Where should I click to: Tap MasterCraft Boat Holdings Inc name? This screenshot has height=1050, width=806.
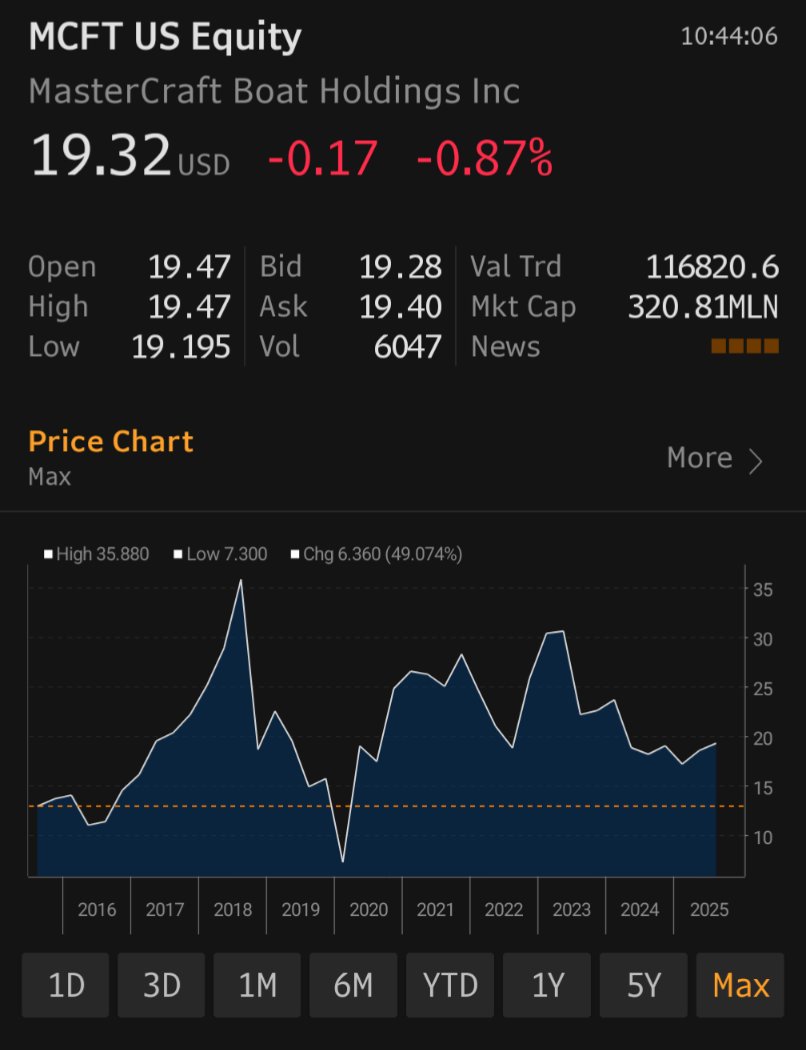pyautogui.click(x=274, y=91)
